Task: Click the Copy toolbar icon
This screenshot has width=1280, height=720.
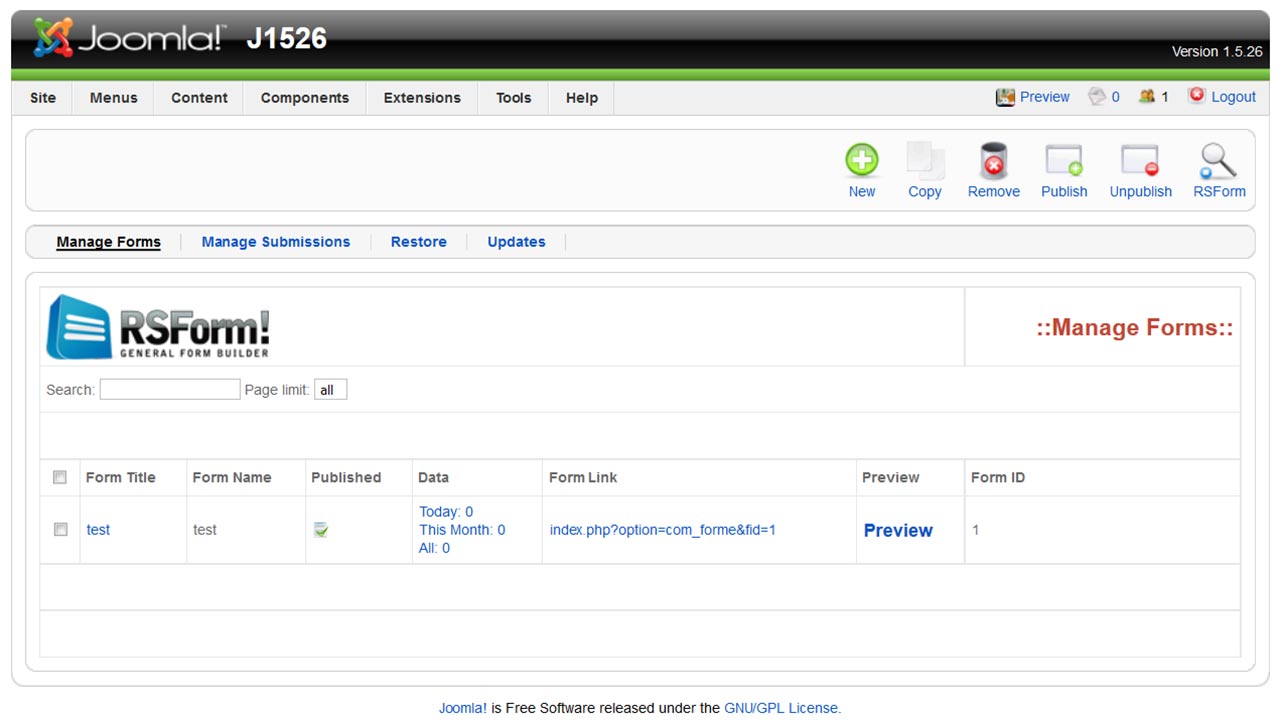Action: coord(925,160)
